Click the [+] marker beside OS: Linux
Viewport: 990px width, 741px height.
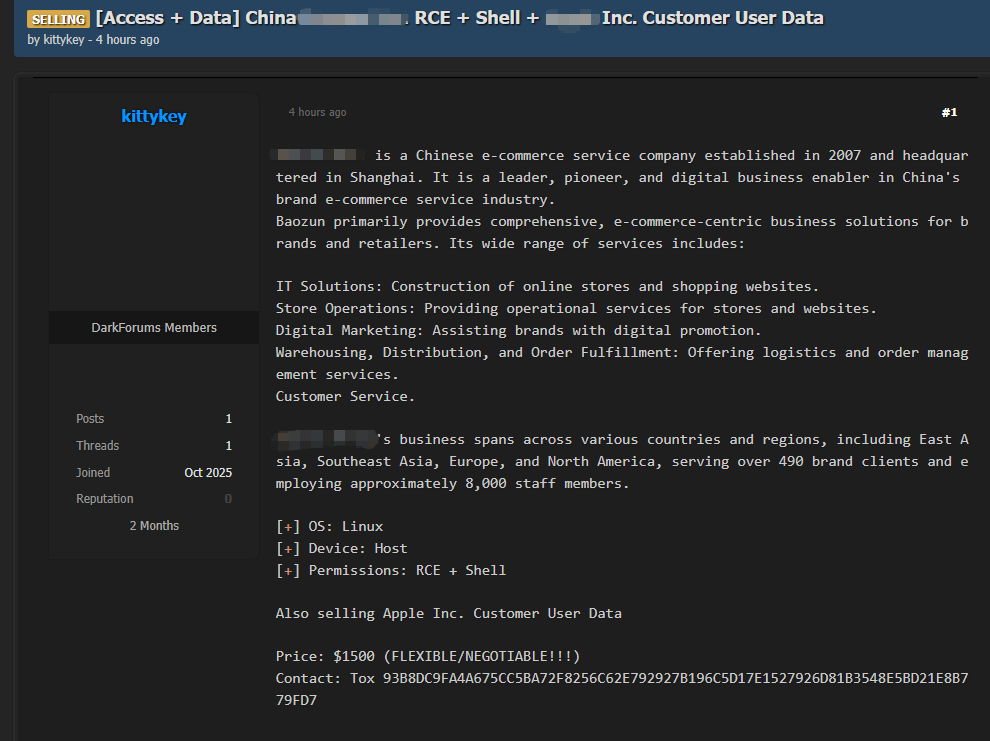(288, 526)
